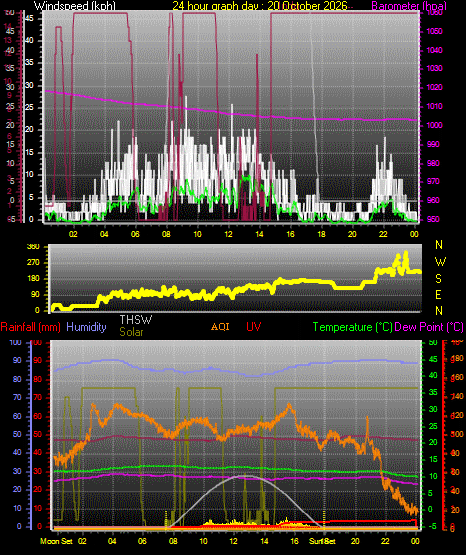Click the 22 hour tick on lower graph
The height and width of the screenshot is (555, 466).
coord(385,541)
